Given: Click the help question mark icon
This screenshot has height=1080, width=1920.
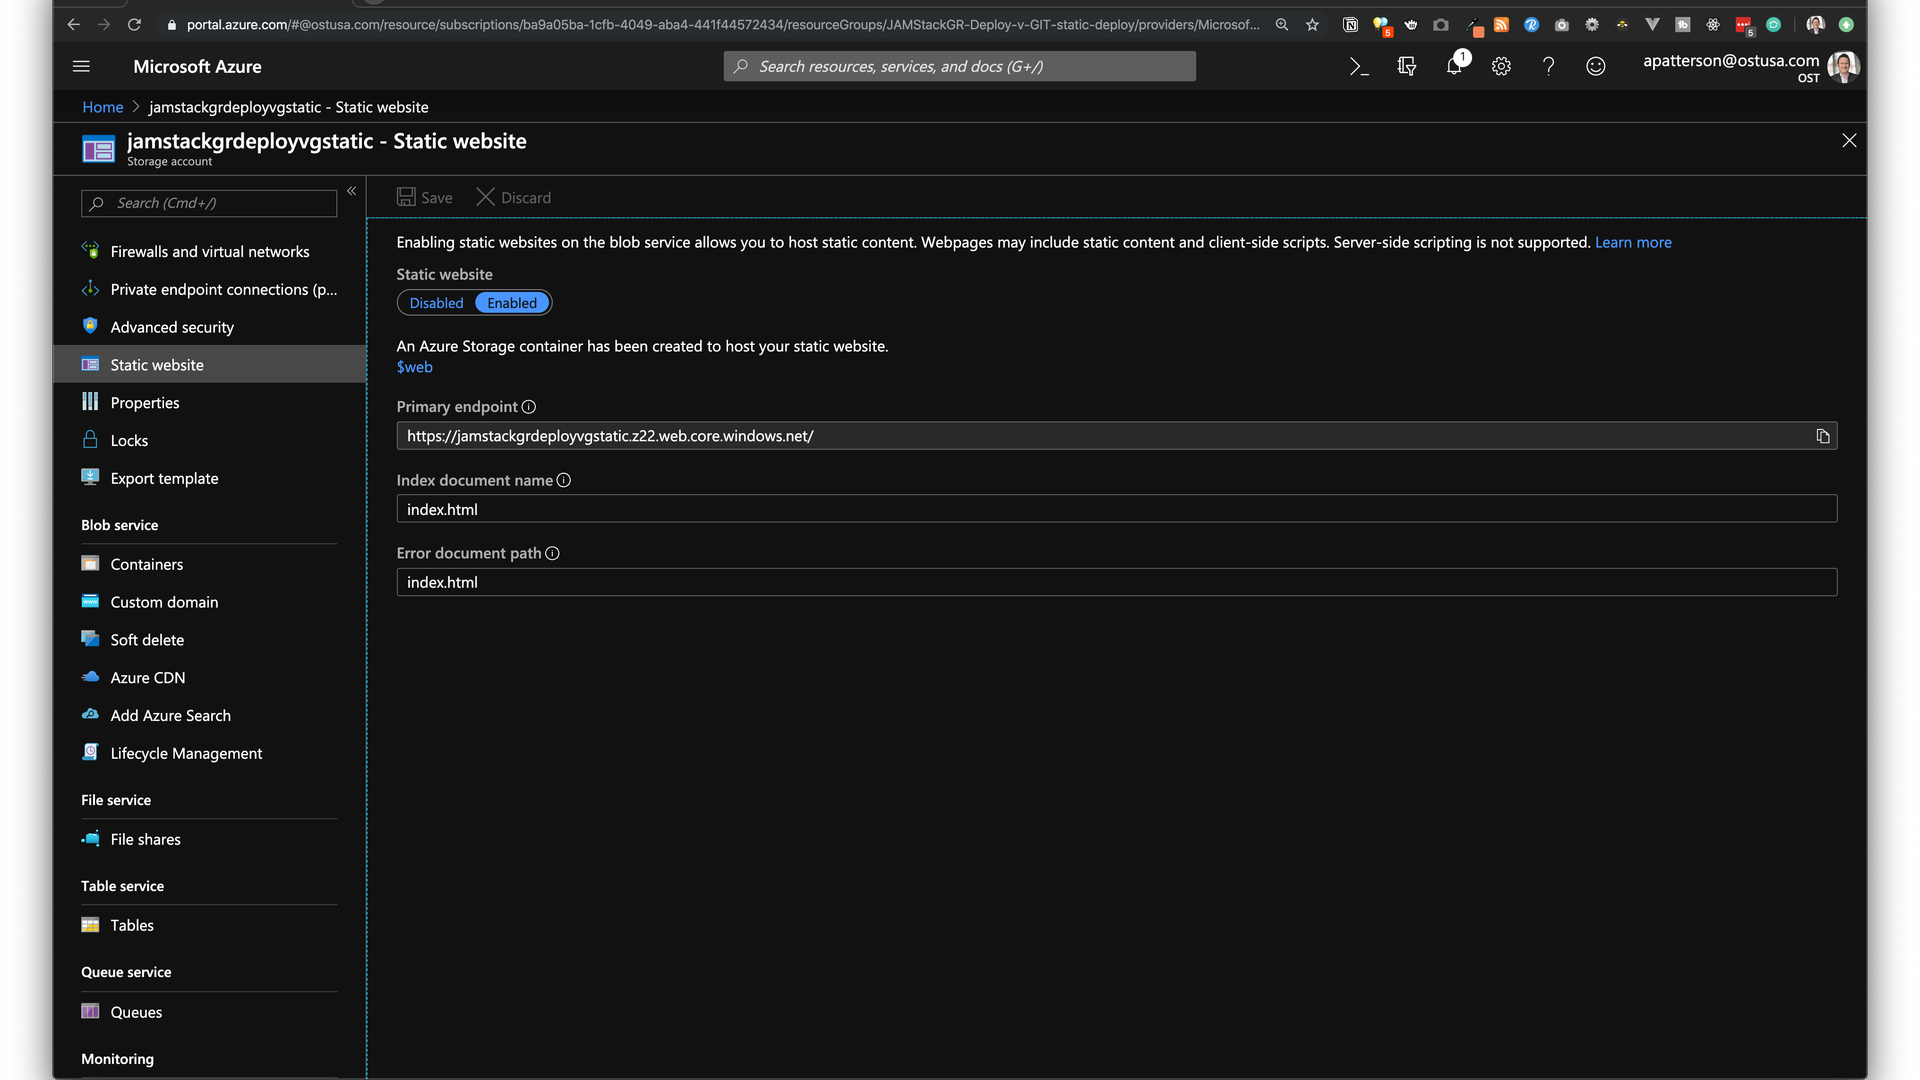Looking at the screenshot, I should [x=1548, y=67].
